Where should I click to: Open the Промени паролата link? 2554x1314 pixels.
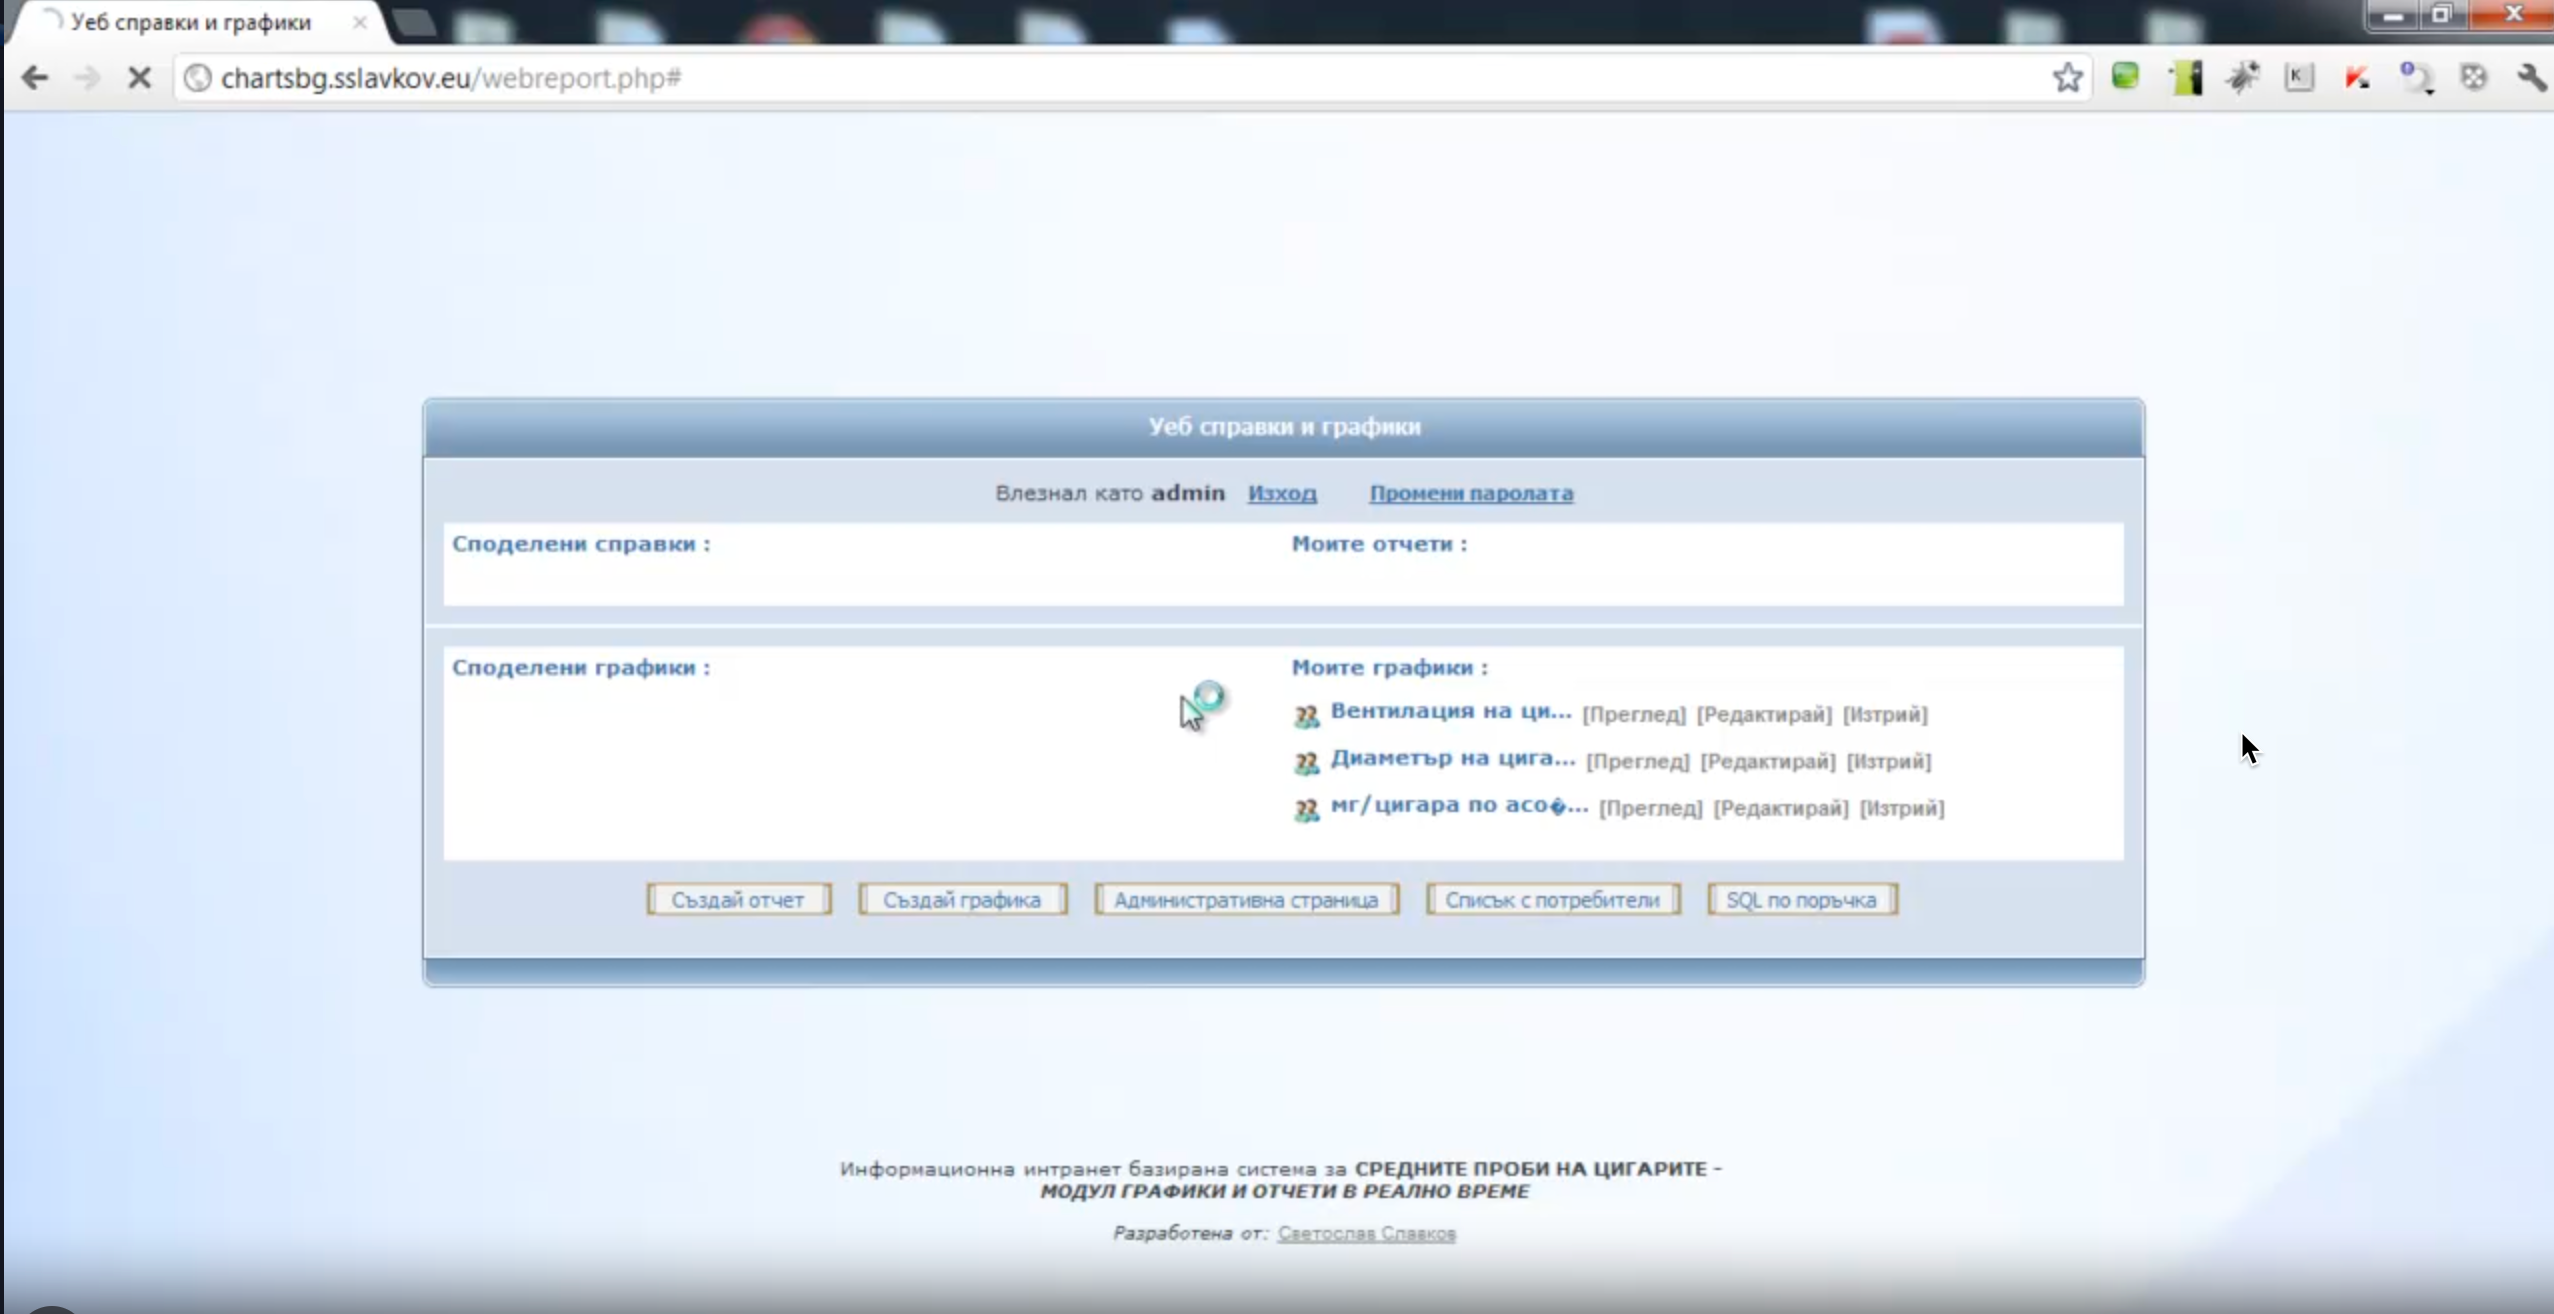tap(1471, 493)
